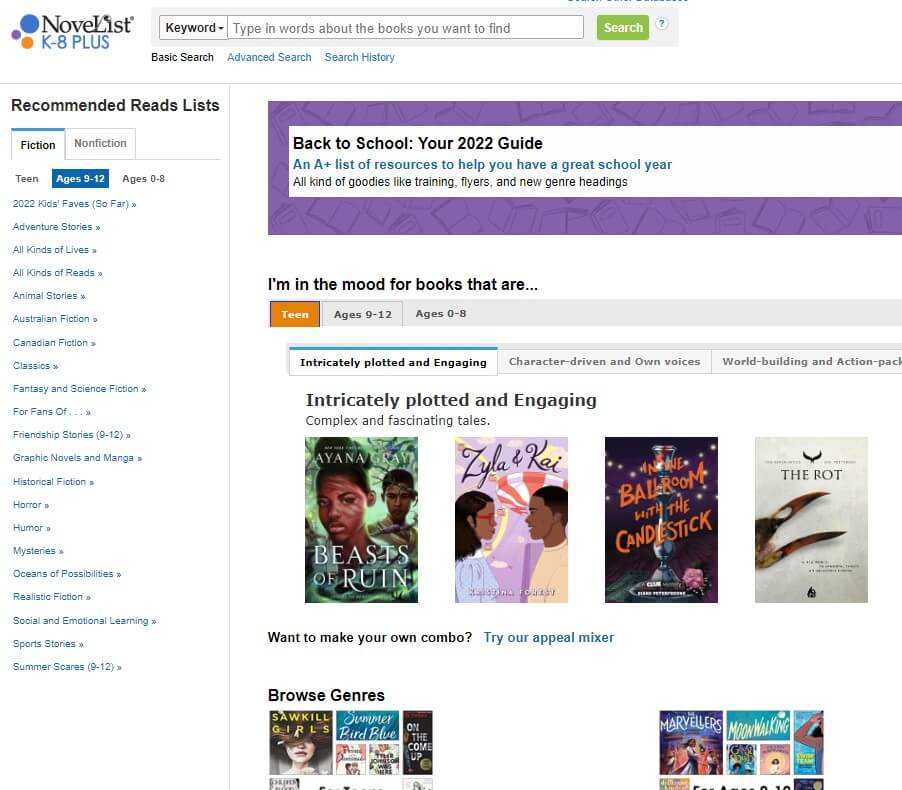The image size is (902, 790).
Task: Choose the Ages 9-12 mood tab
Action: point(362,314)
